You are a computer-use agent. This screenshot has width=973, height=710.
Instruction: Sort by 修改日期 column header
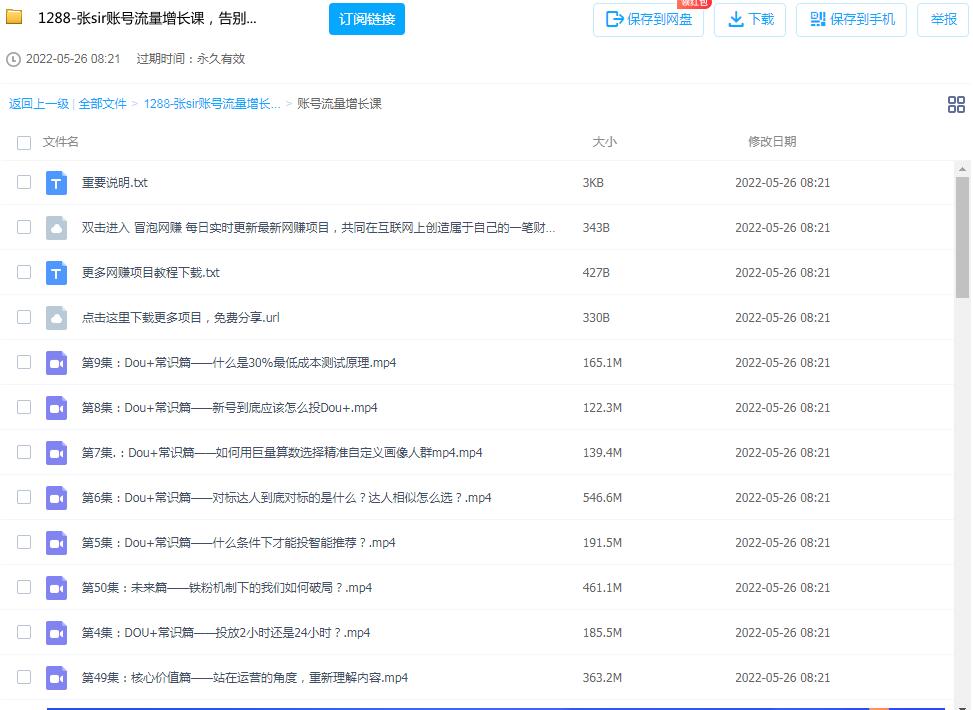pyautogui.click(x=772, y=142)
